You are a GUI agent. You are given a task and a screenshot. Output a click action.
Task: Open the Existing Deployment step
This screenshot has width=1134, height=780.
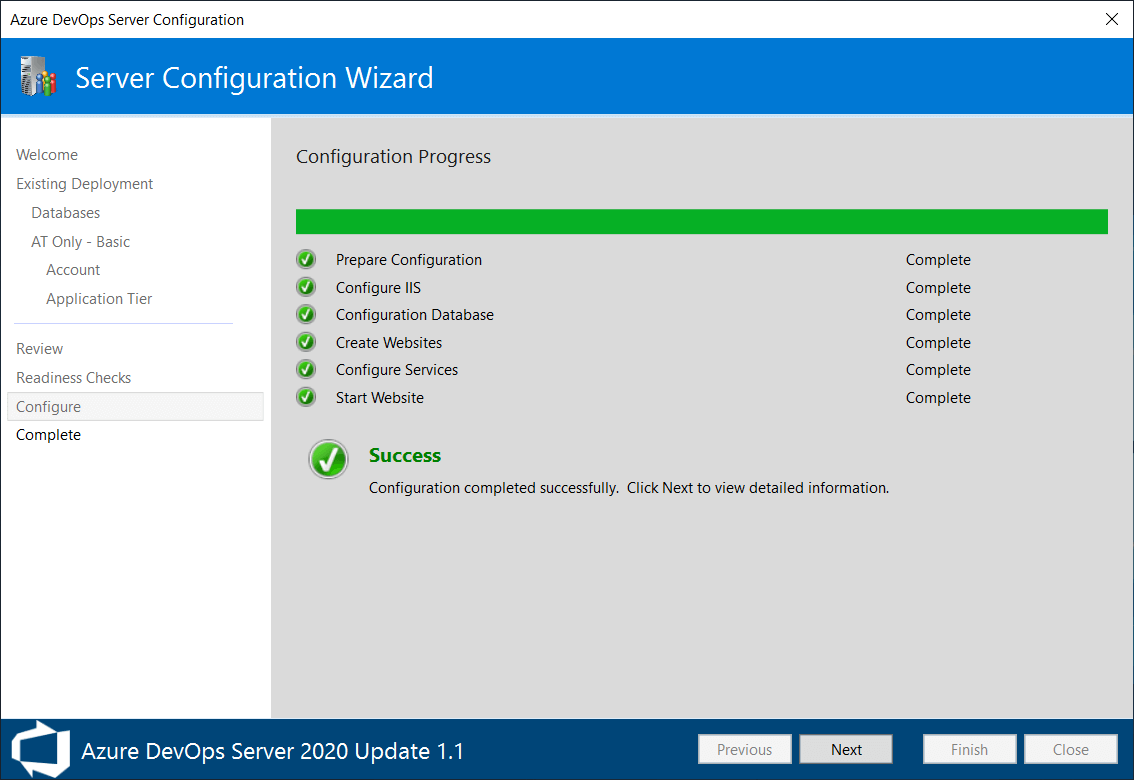(85, 184)
